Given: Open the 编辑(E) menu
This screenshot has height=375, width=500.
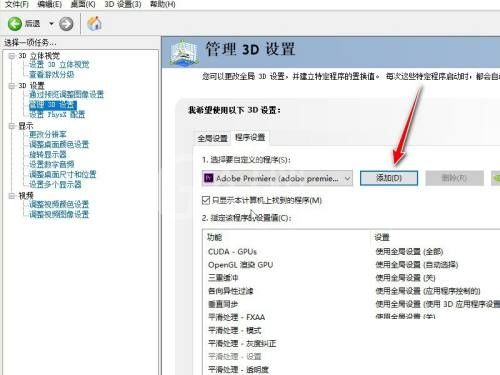Looking at the screenshot, I should click(50, 4).
